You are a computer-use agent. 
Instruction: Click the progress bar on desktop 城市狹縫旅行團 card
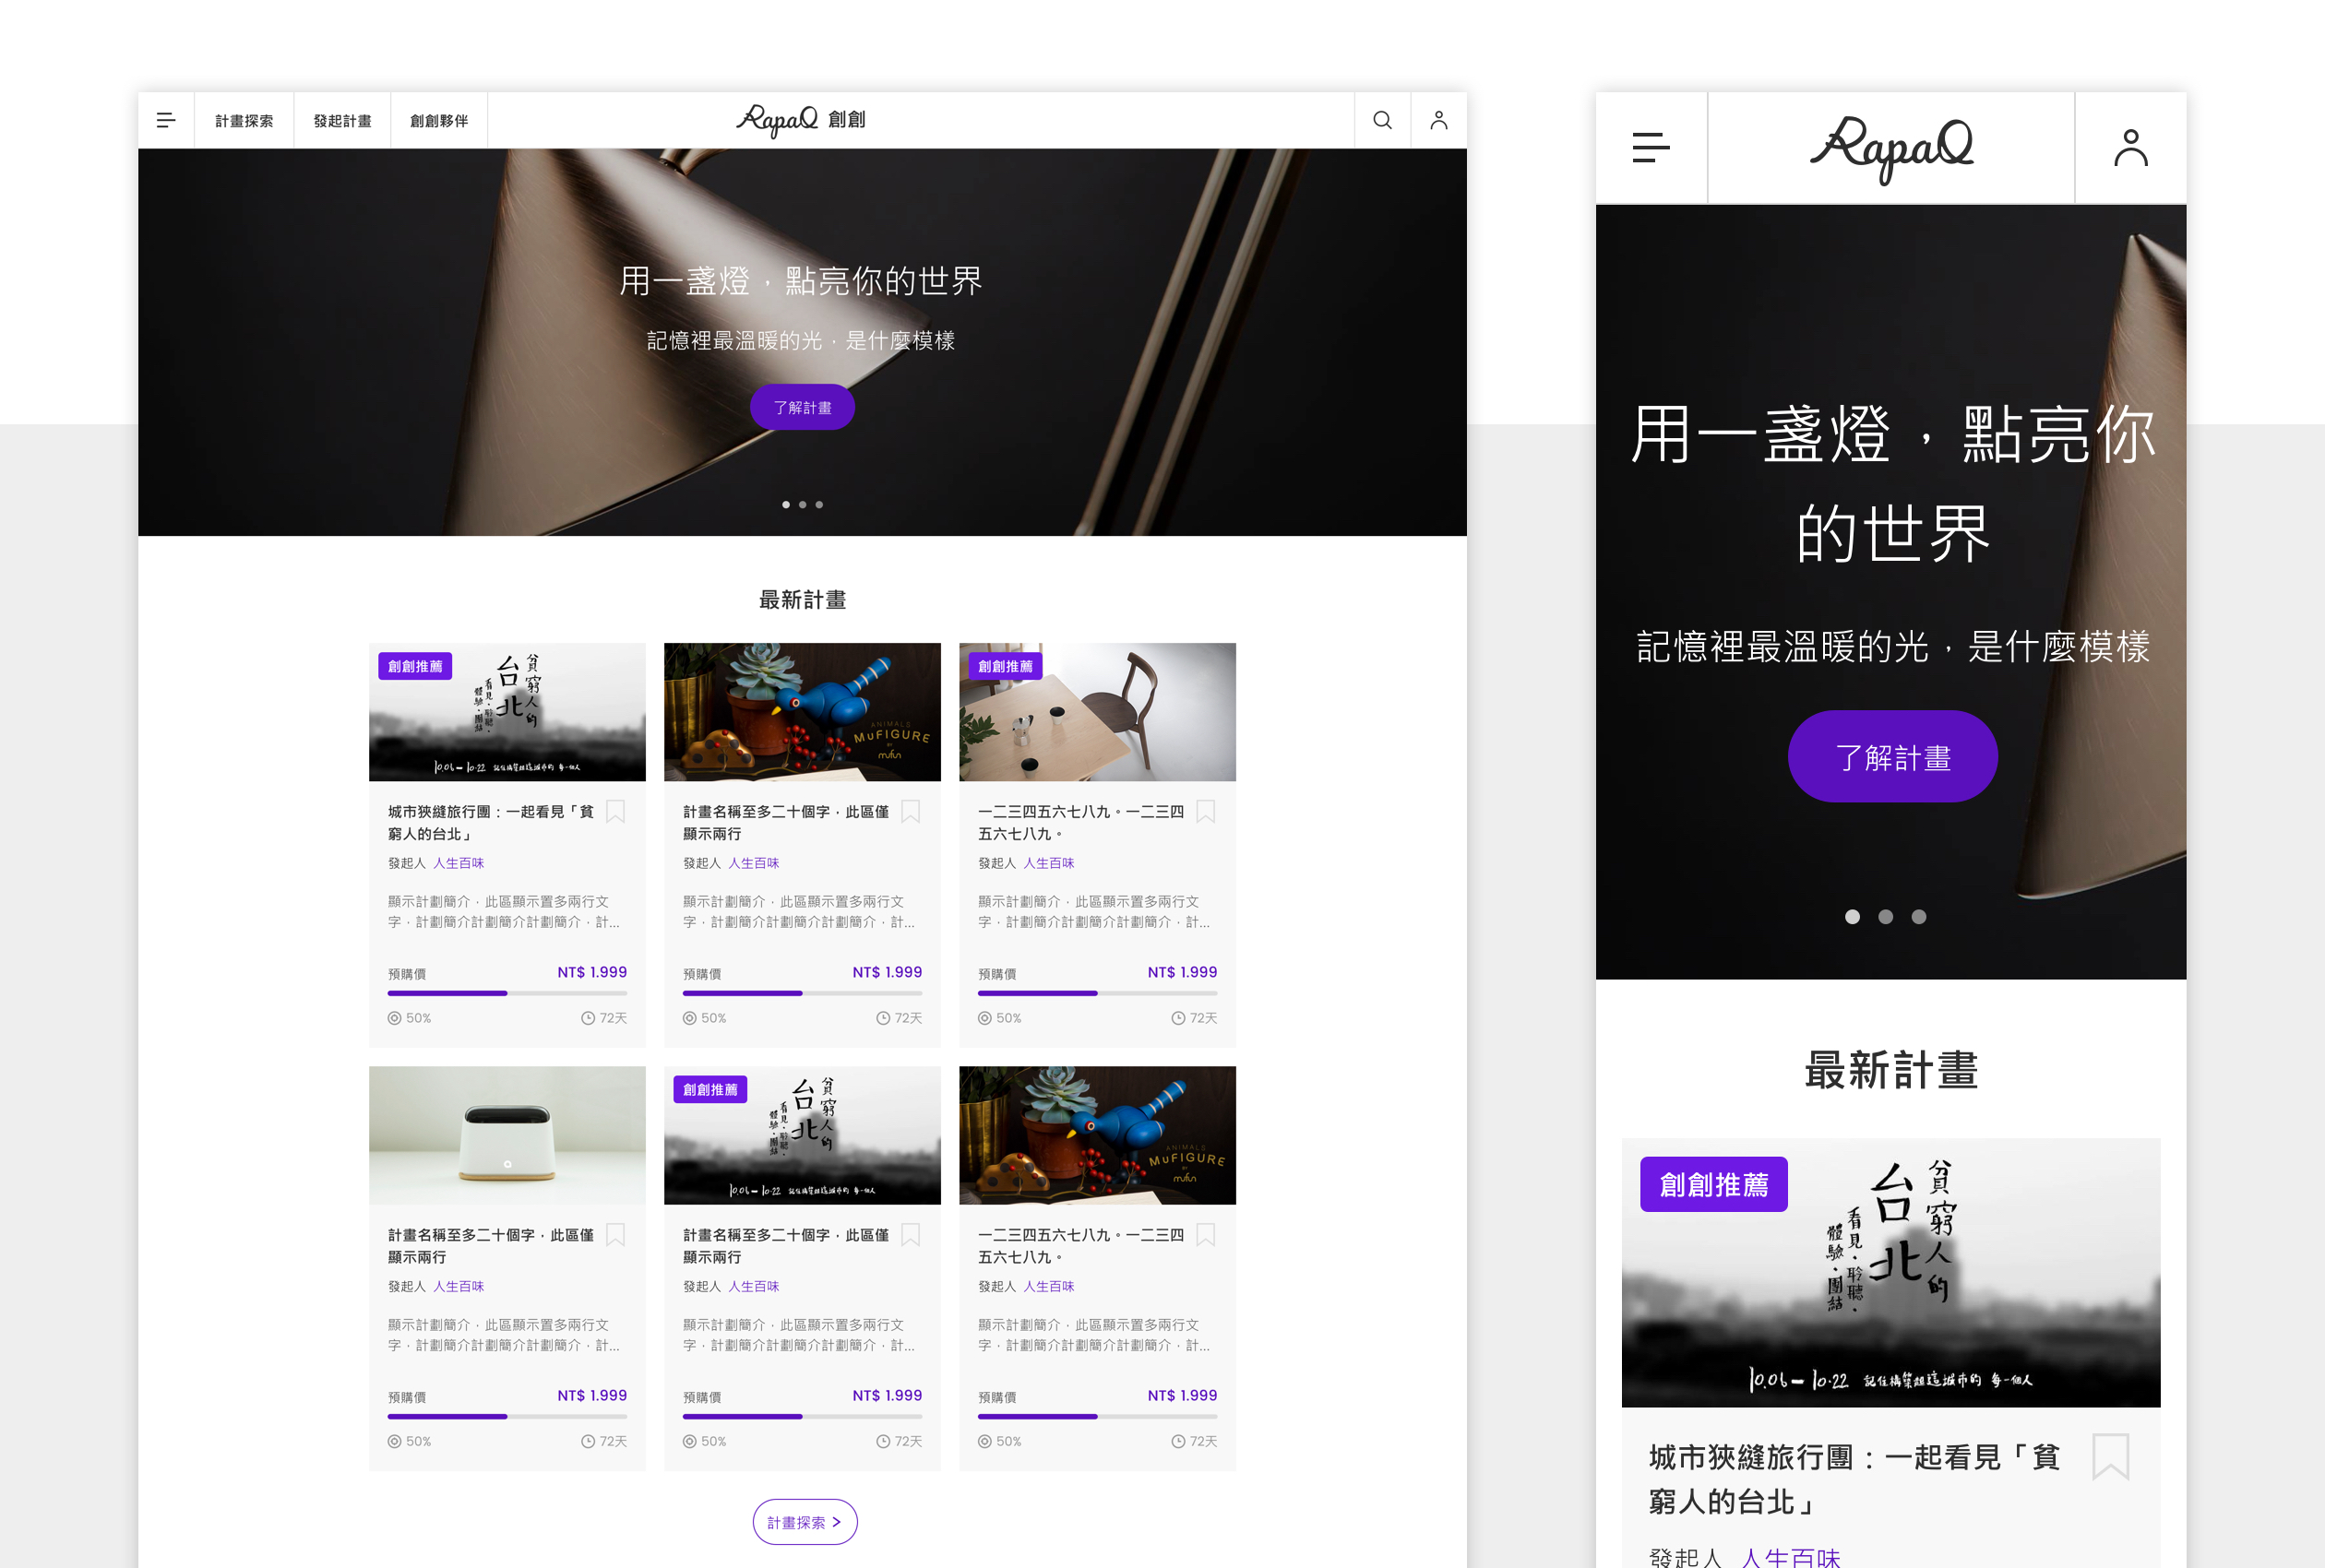[507, 993]
